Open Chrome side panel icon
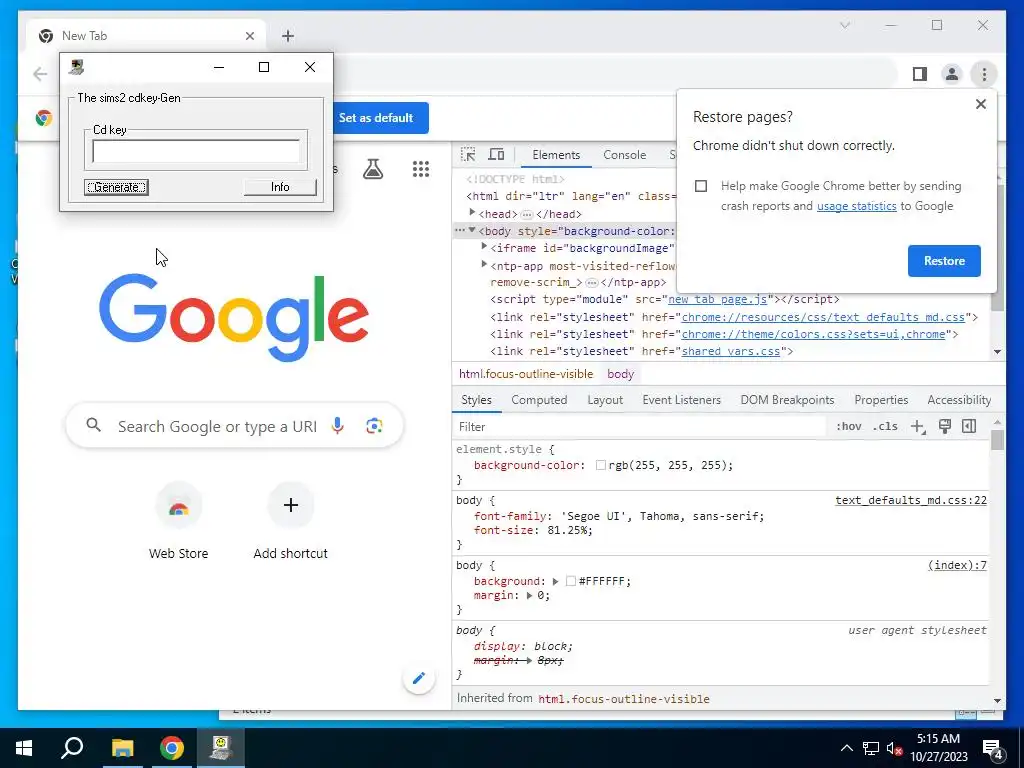 (920, 74)
